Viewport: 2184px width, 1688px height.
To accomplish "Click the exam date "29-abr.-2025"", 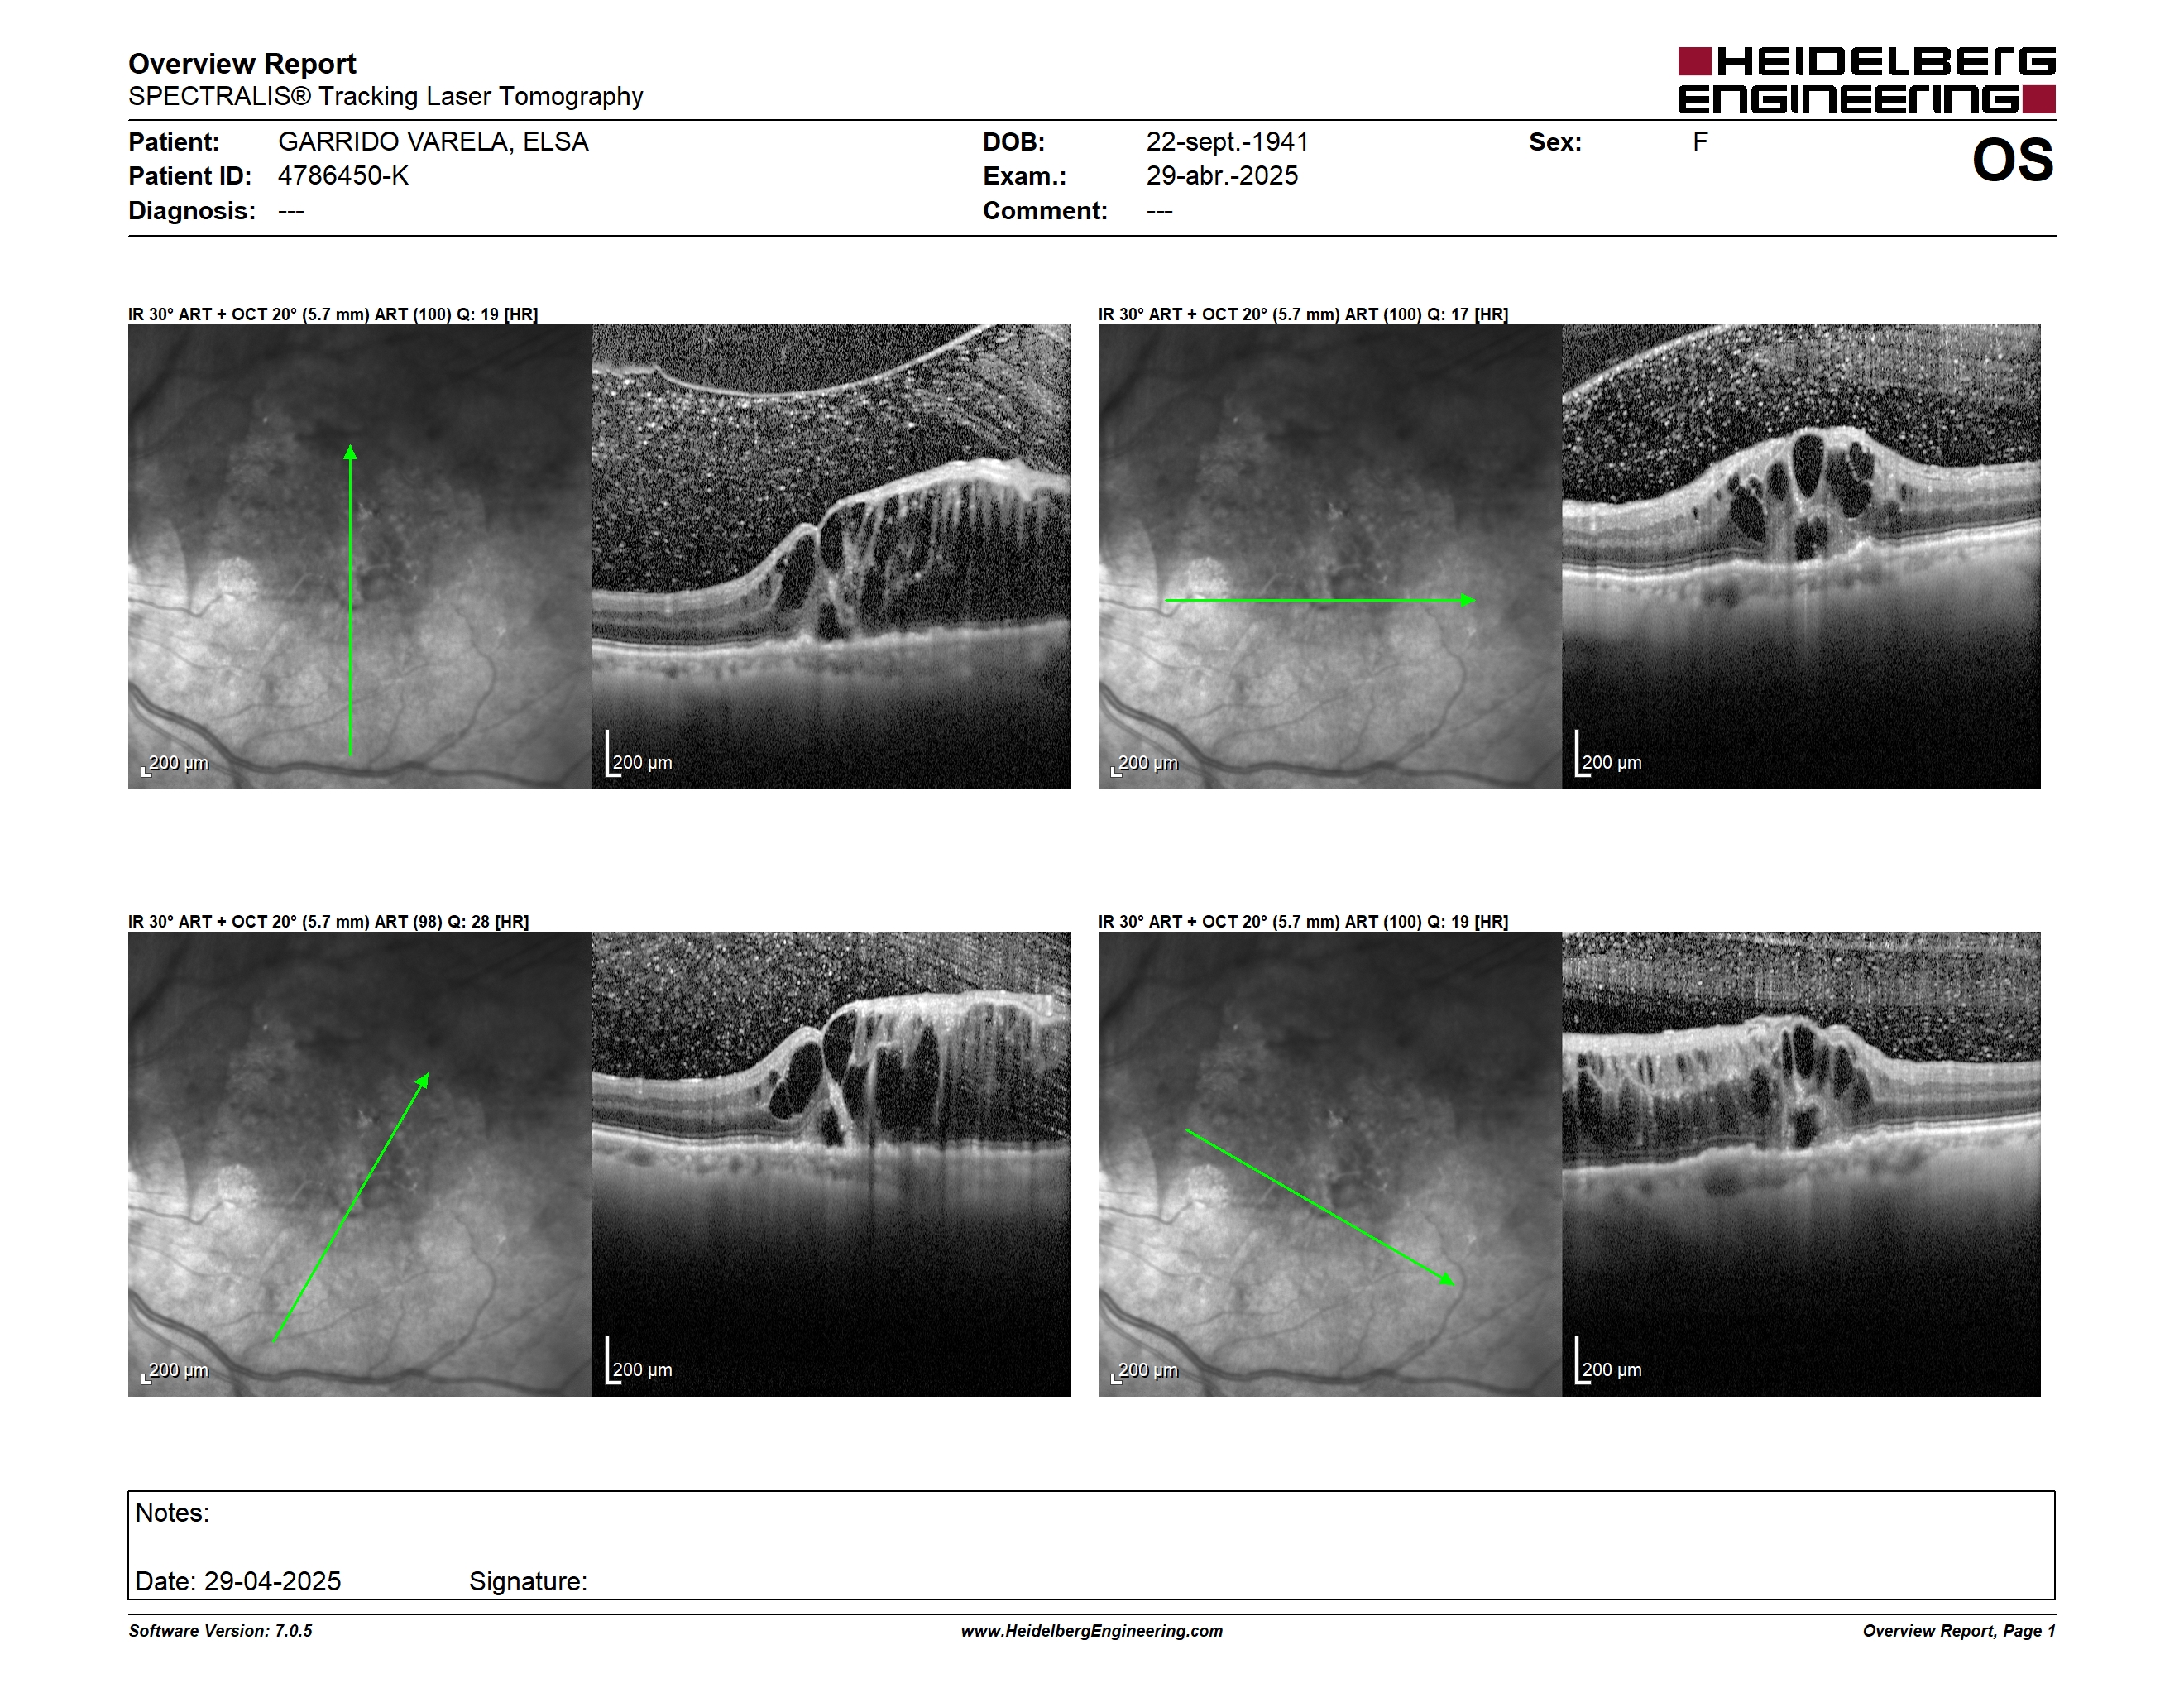I will 1222,176.
